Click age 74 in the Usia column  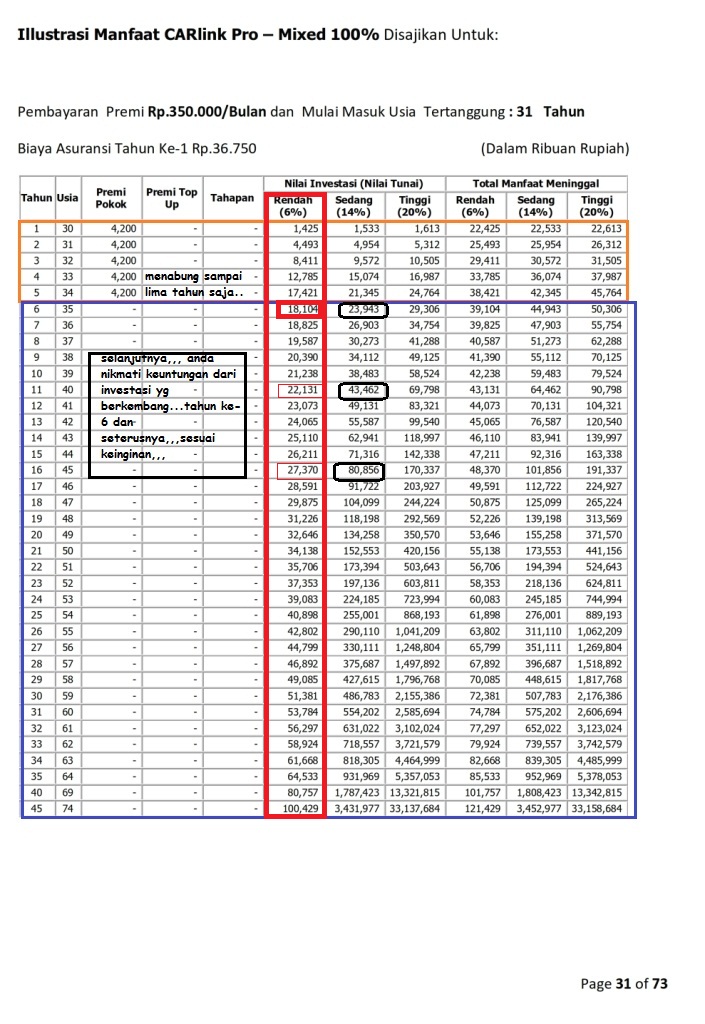coord(68,808)
